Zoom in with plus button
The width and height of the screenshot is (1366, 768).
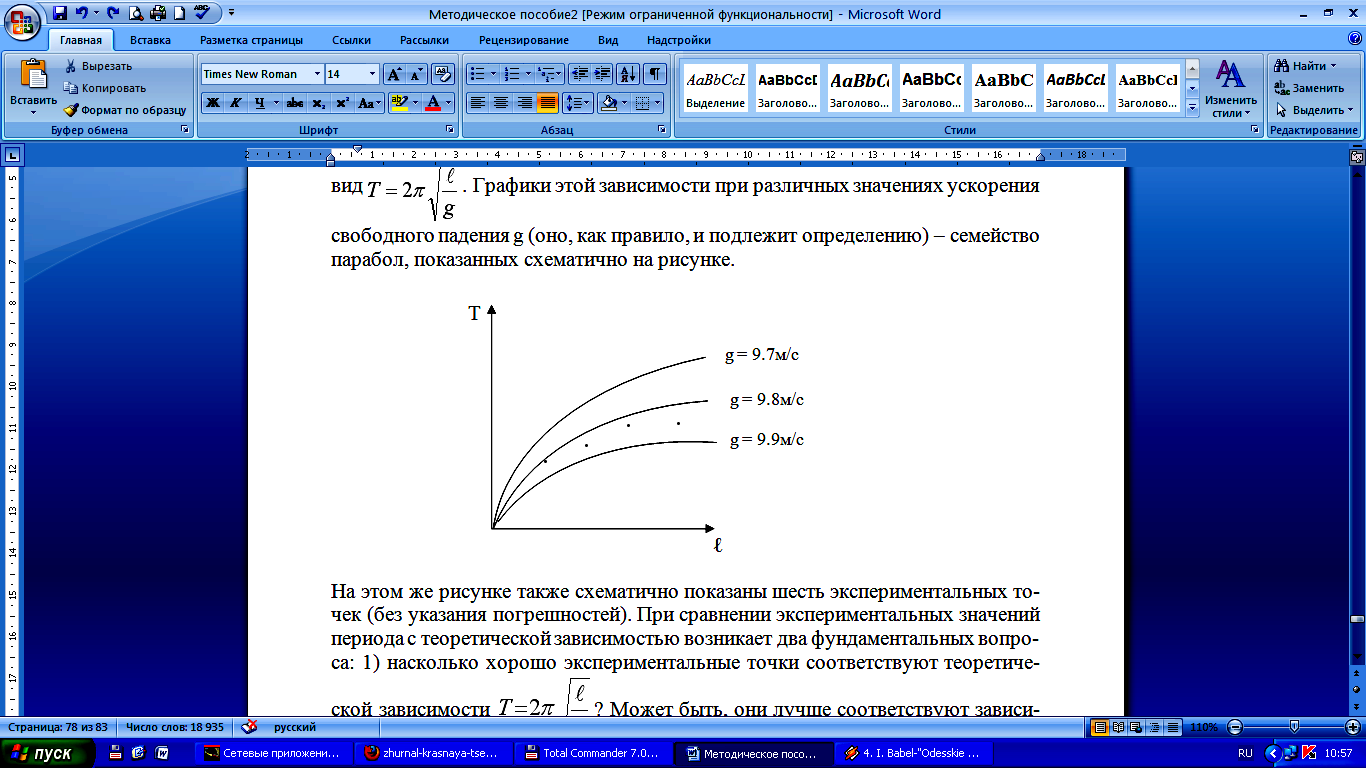(x=1352, y=727)
